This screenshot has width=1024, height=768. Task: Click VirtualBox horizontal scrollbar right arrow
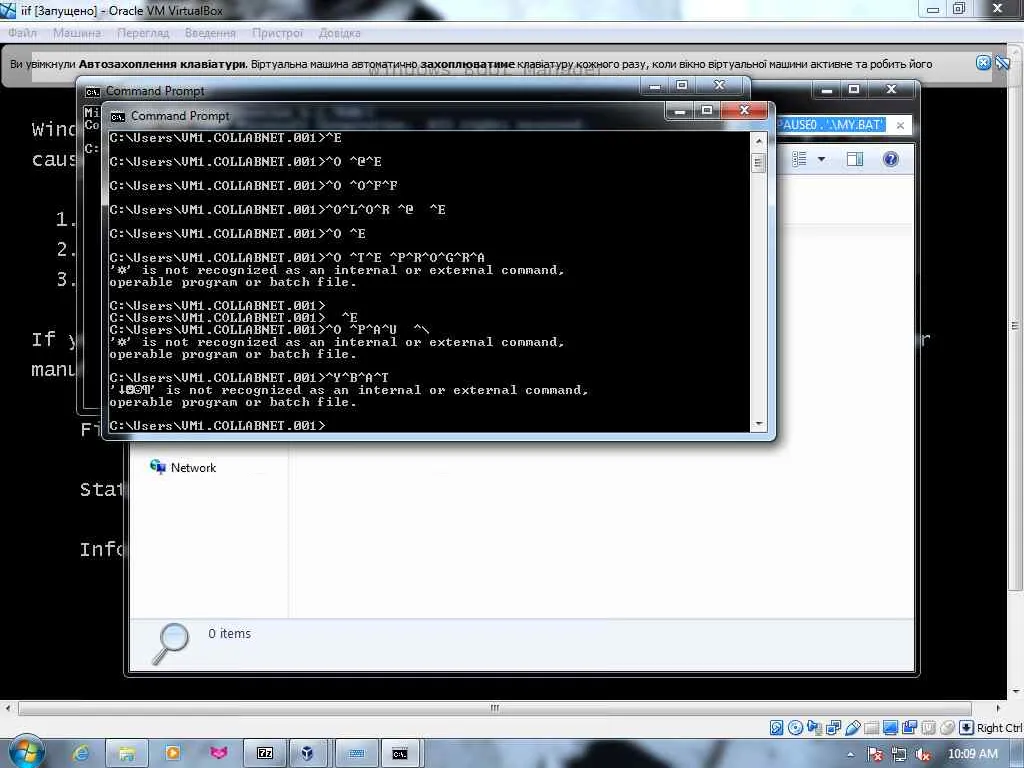pyautogui.click(x=999, y=708)
